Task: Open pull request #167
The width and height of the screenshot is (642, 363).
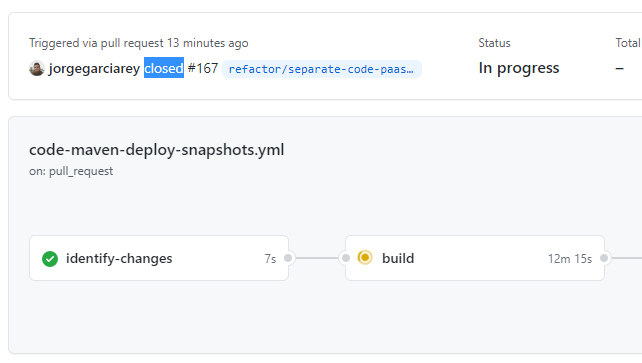Action: click(x=203, y=68)
